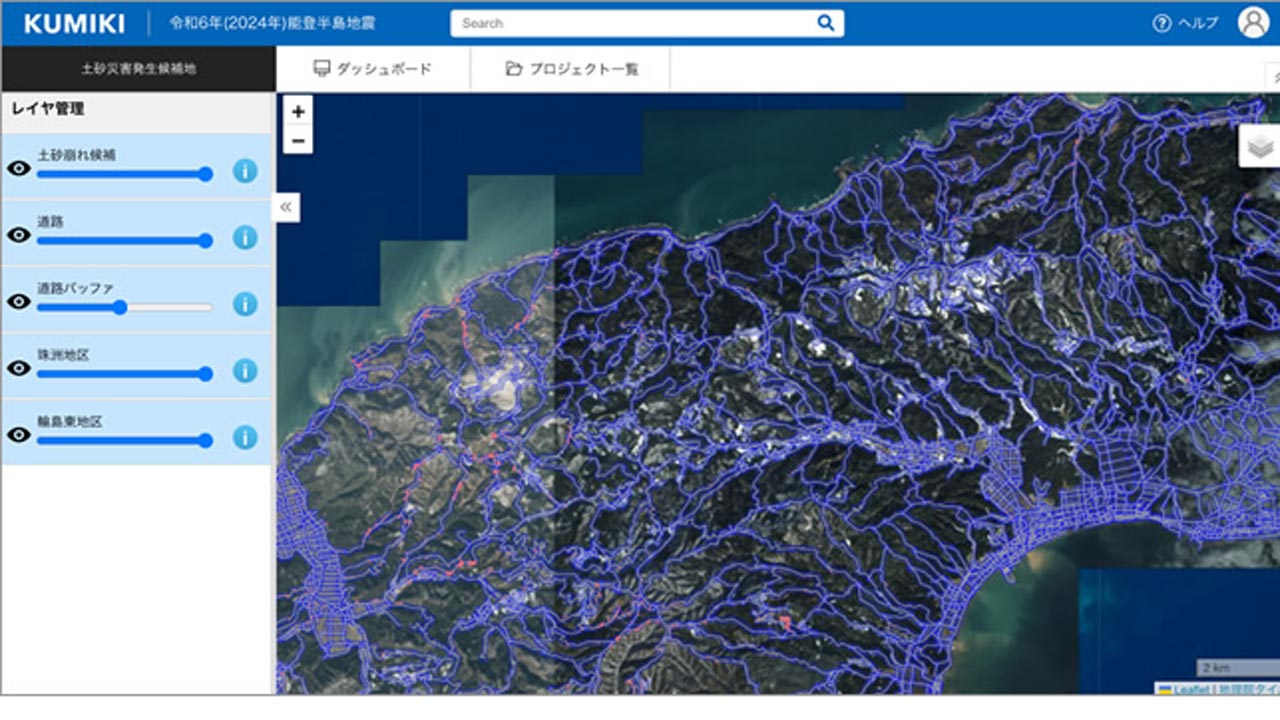1280x720 pixels.
Task: Open info for the 道路バッファ layer
Action: coord(244,304)
